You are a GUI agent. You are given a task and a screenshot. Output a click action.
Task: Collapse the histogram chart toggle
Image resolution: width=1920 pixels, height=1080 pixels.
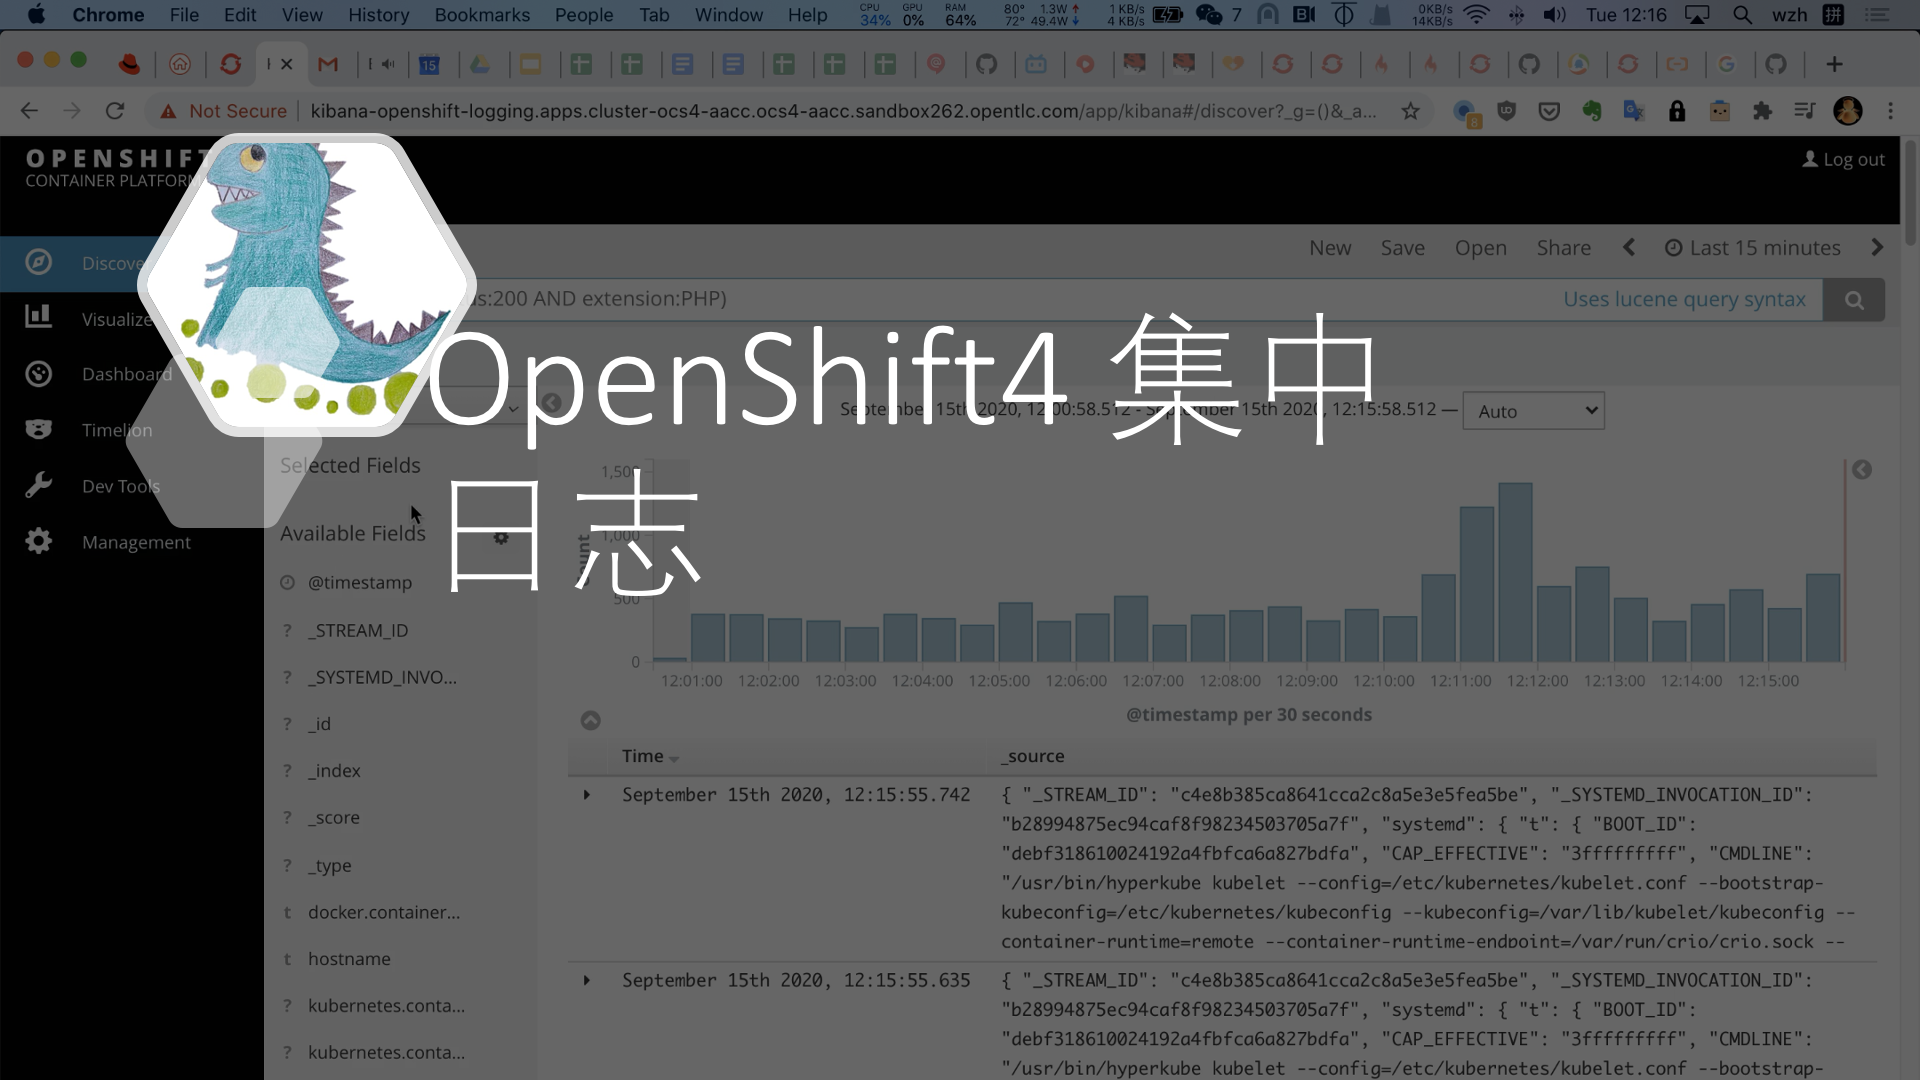[x=591, y=721]
